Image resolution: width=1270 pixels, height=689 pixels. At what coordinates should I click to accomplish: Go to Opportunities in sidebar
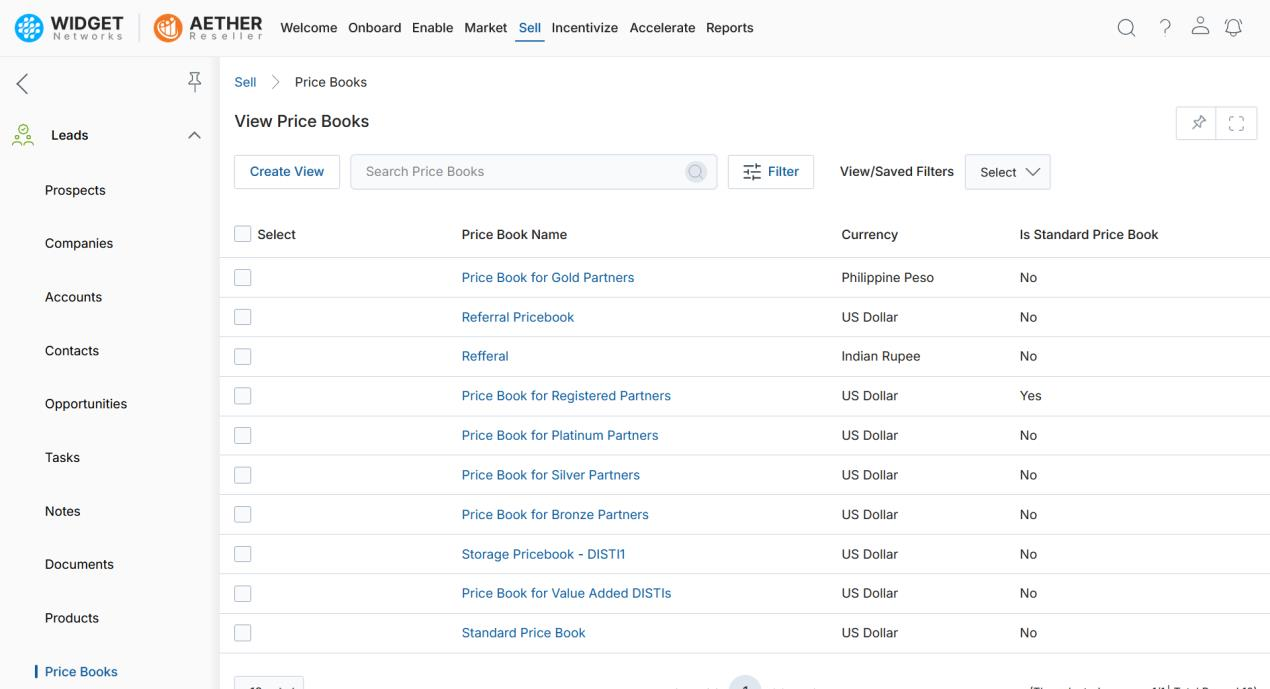86,404
